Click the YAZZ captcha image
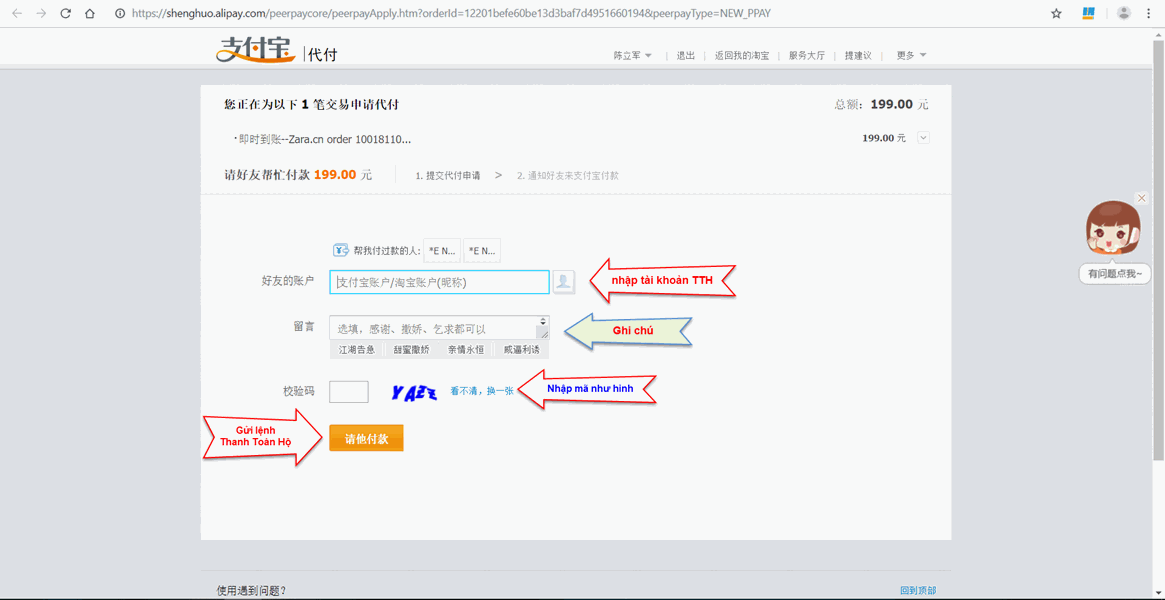The image size is (1165, 600). coord(415,392)
